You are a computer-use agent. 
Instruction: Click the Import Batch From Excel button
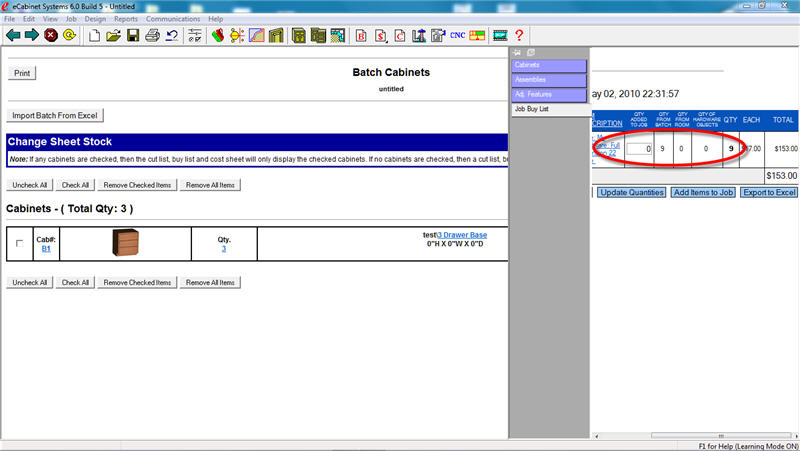point(57,116)
